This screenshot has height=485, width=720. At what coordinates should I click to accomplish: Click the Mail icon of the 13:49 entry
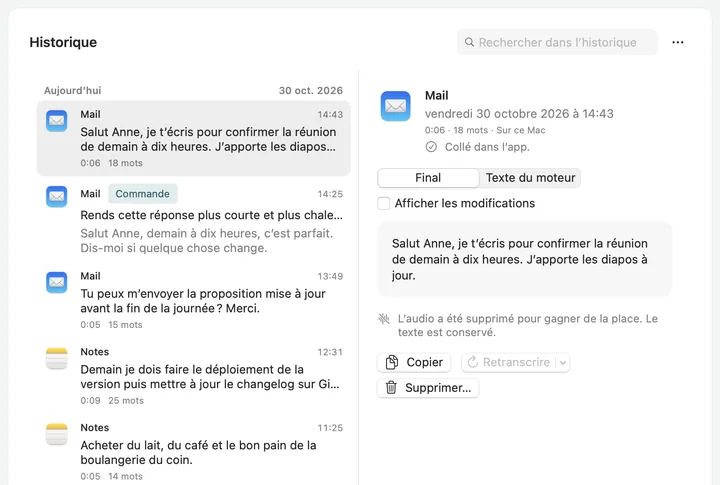(x=56, y=282)
